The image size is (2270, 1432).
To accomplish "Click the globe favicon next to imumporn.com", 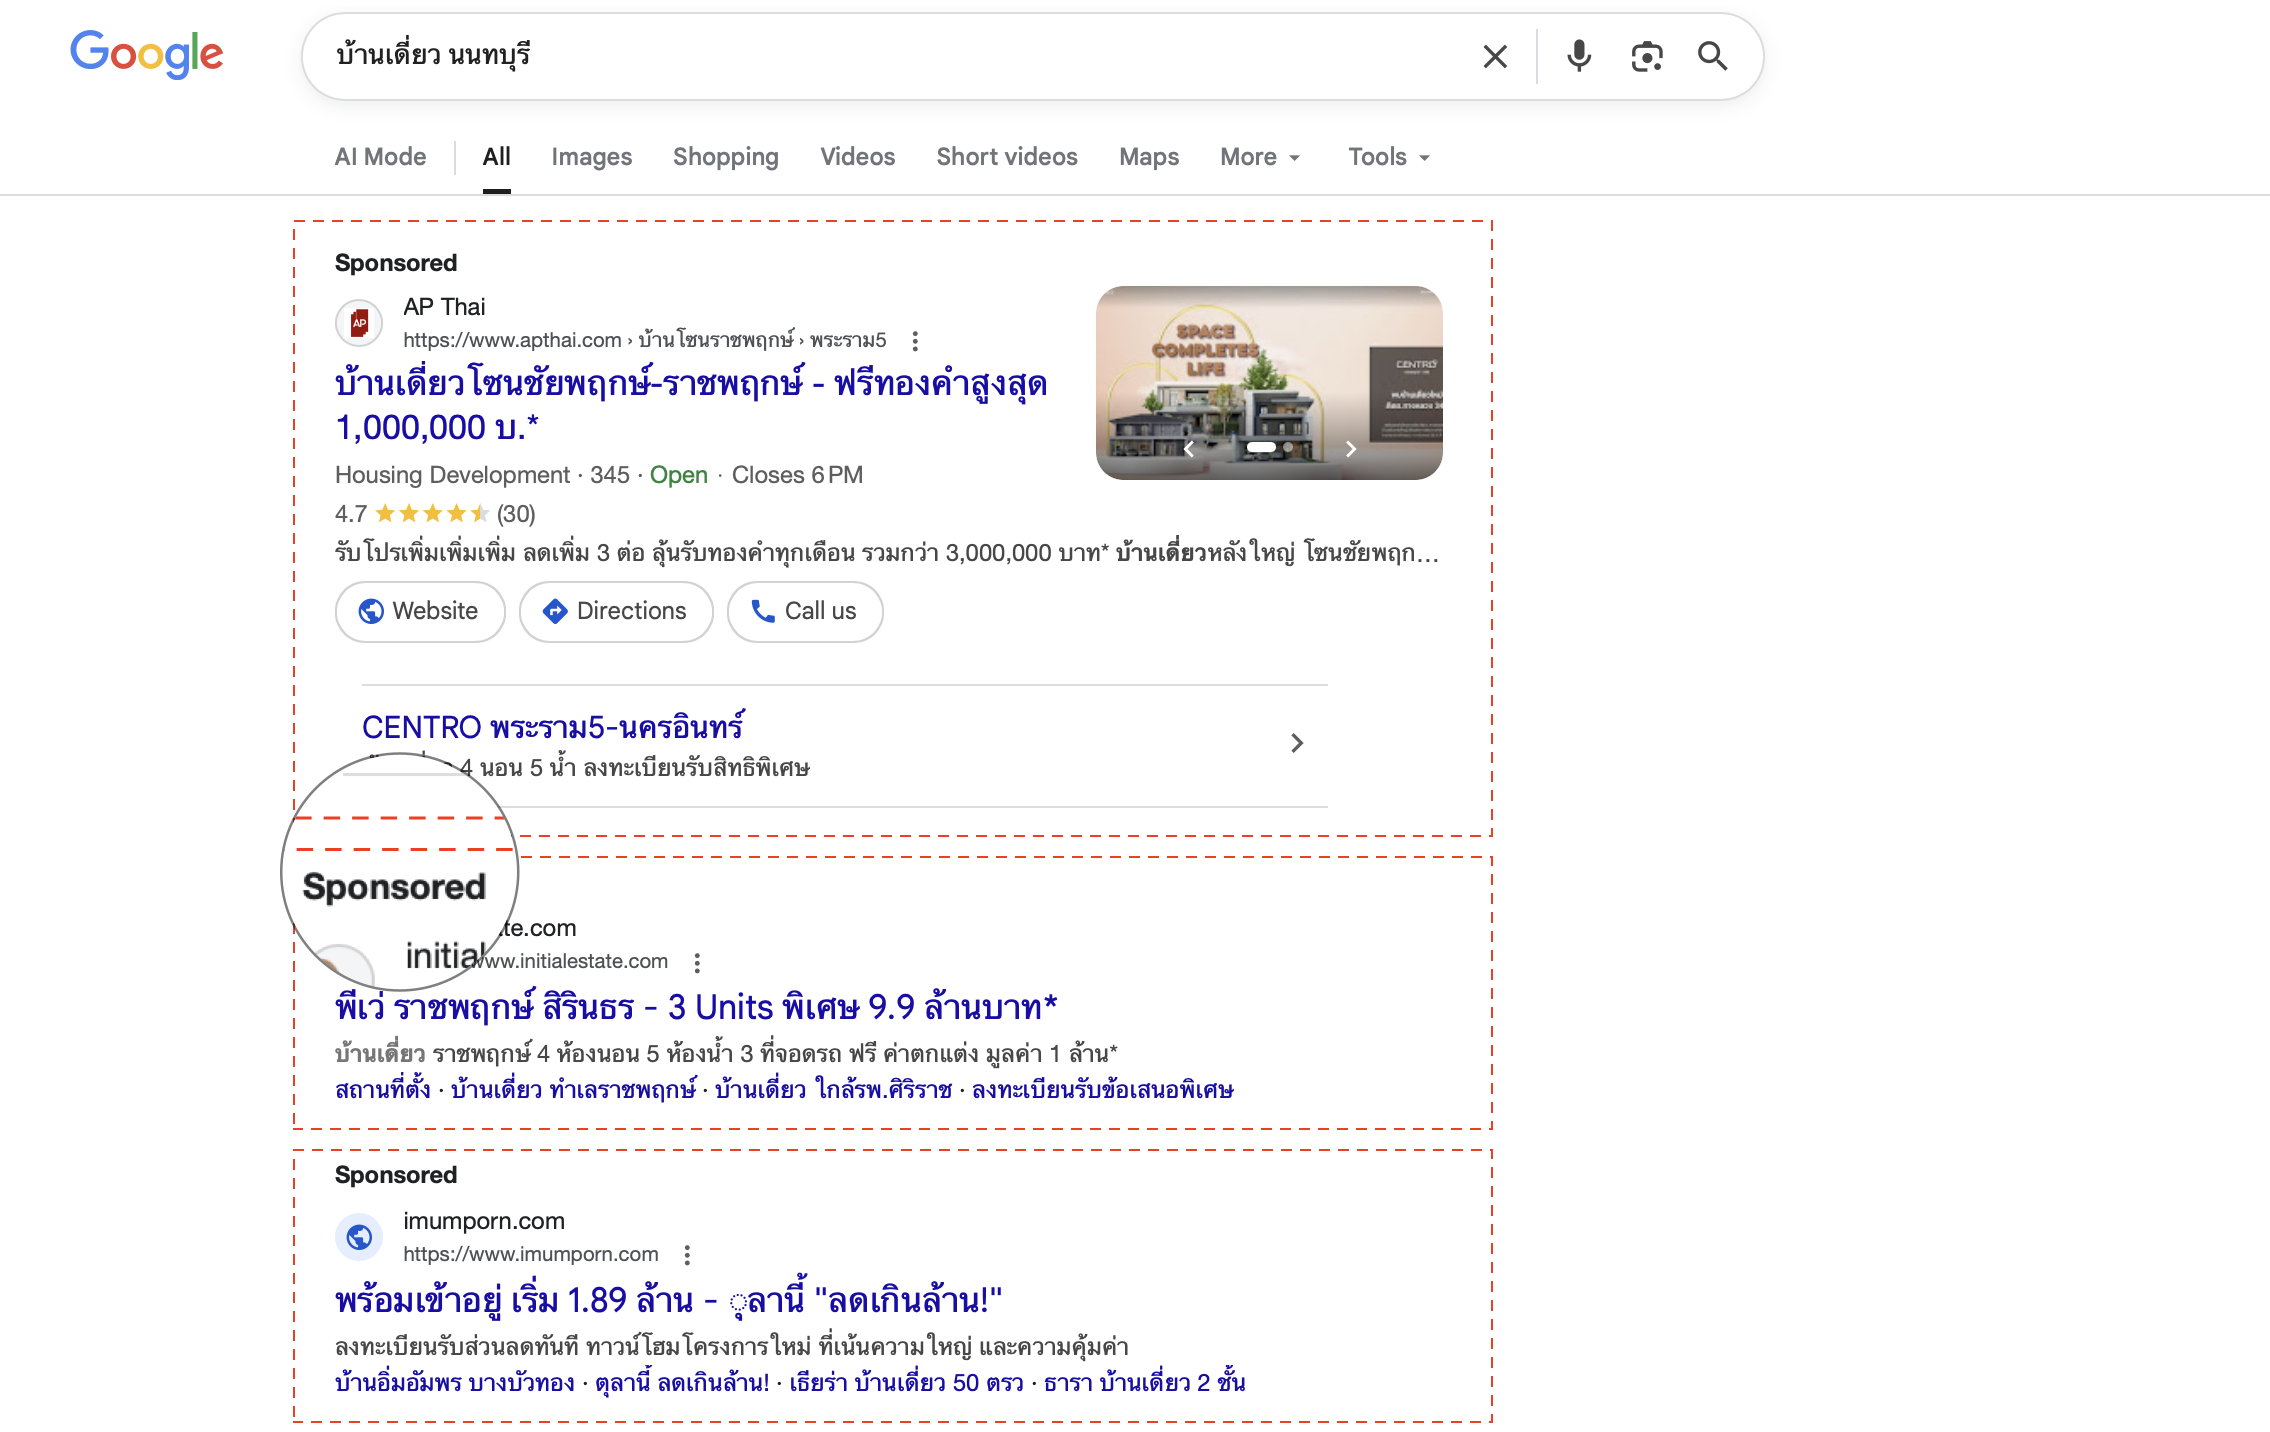I will (360, 1237).
